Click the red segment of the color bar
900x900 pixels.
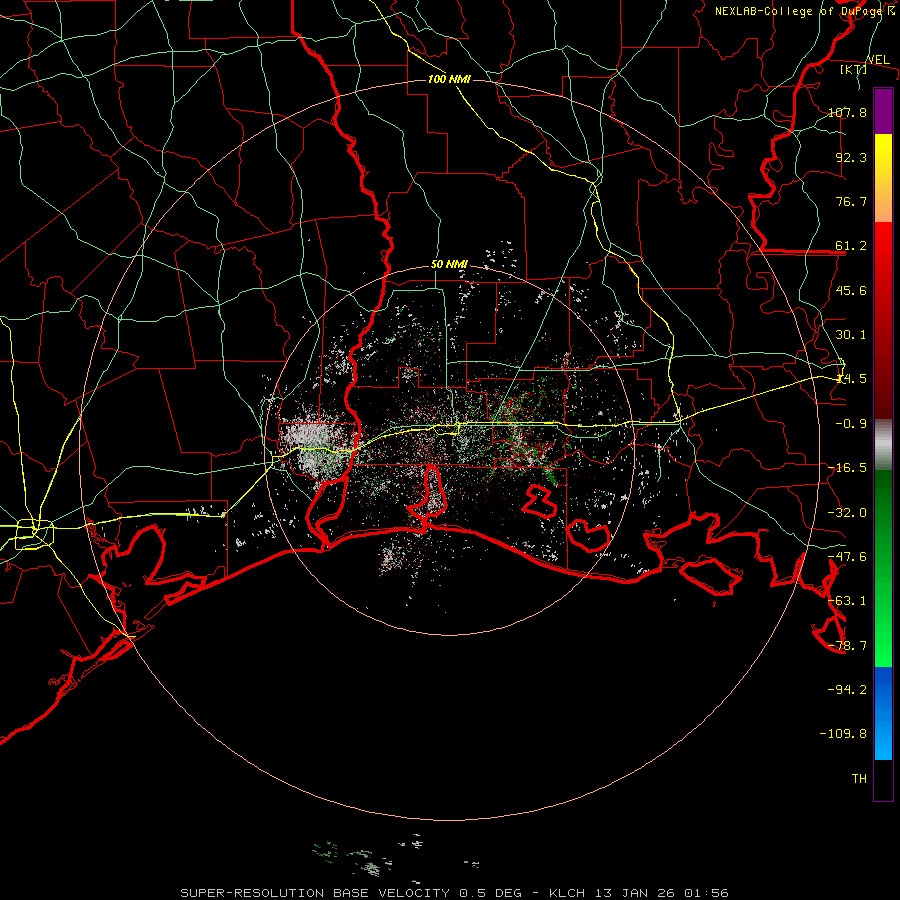883,320
